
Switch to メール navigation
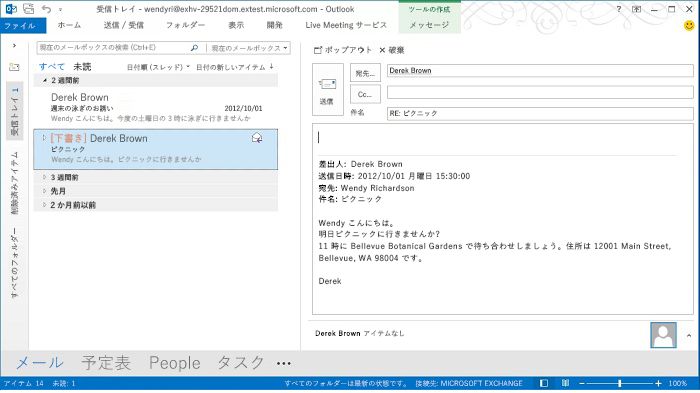click(x=40, y=362)
